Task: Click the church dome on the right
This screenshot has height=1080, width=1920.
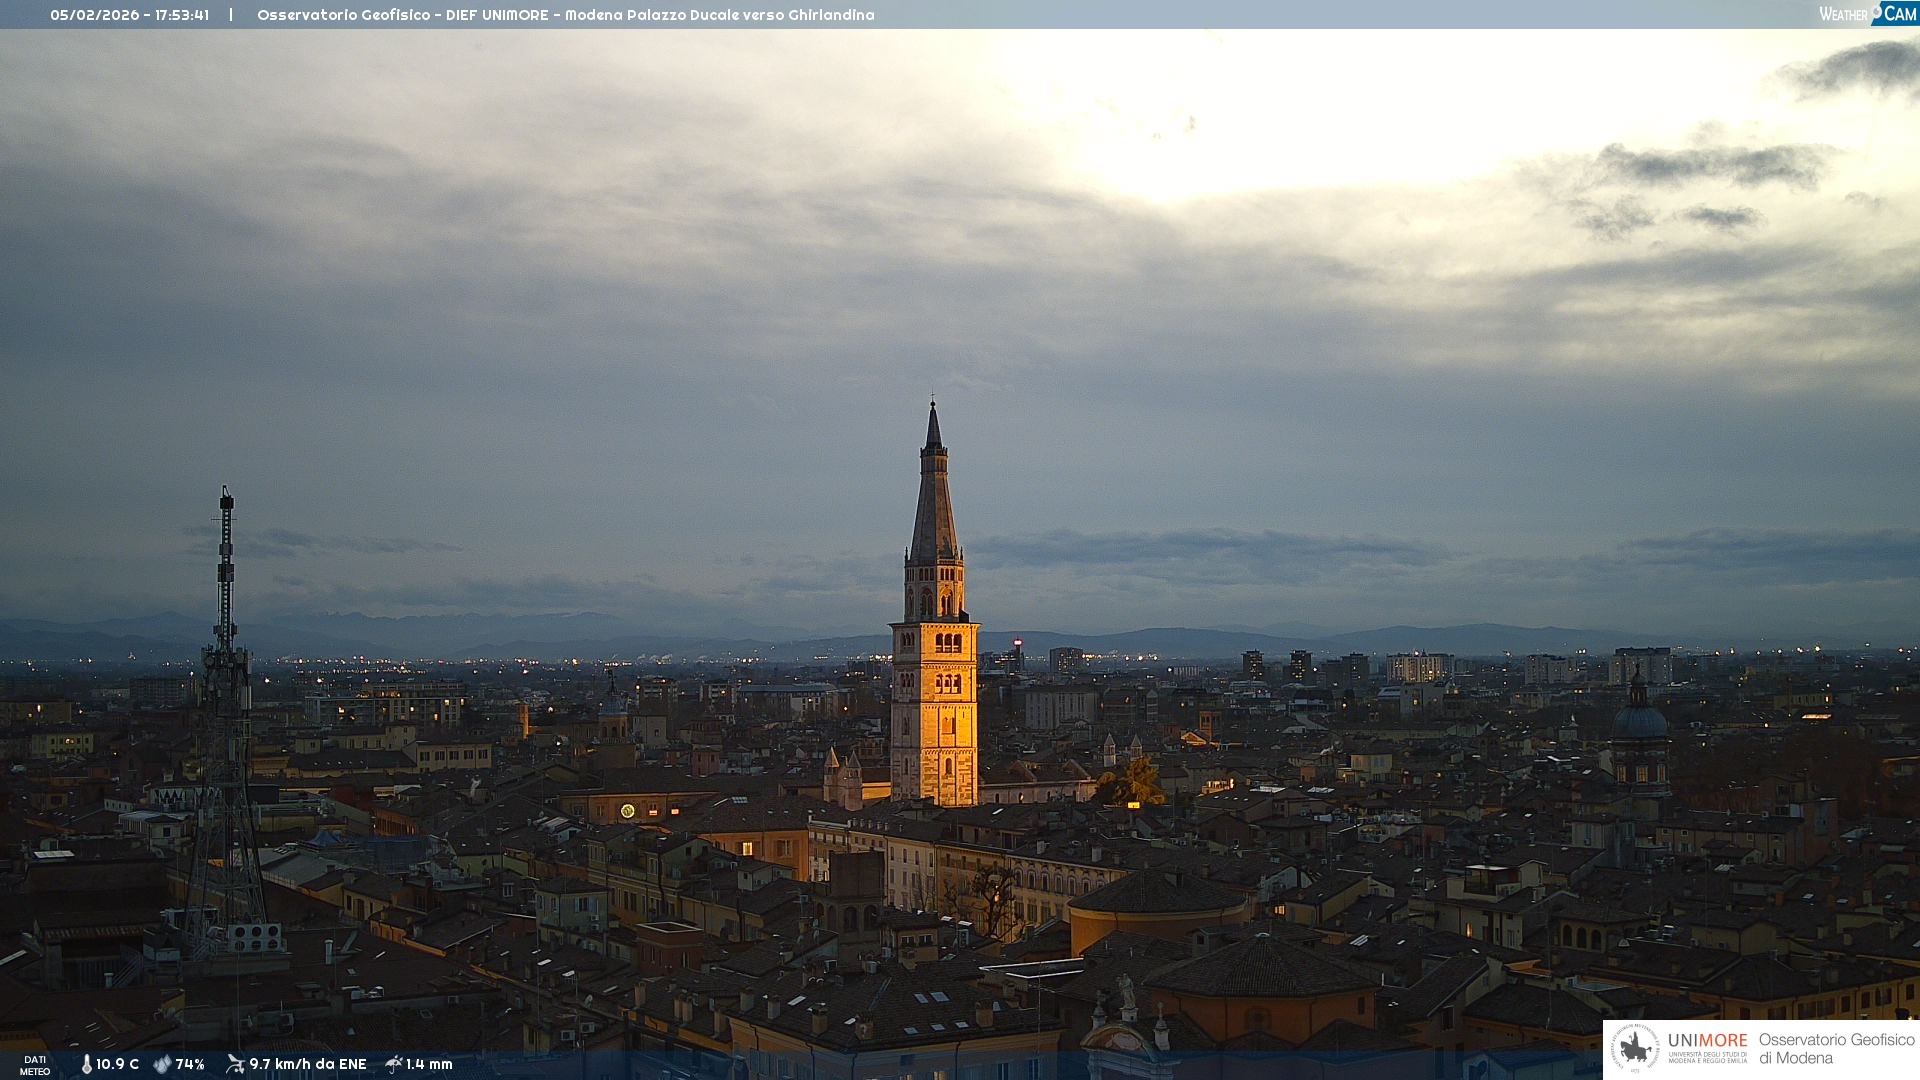Action: tap(1640, 722)
